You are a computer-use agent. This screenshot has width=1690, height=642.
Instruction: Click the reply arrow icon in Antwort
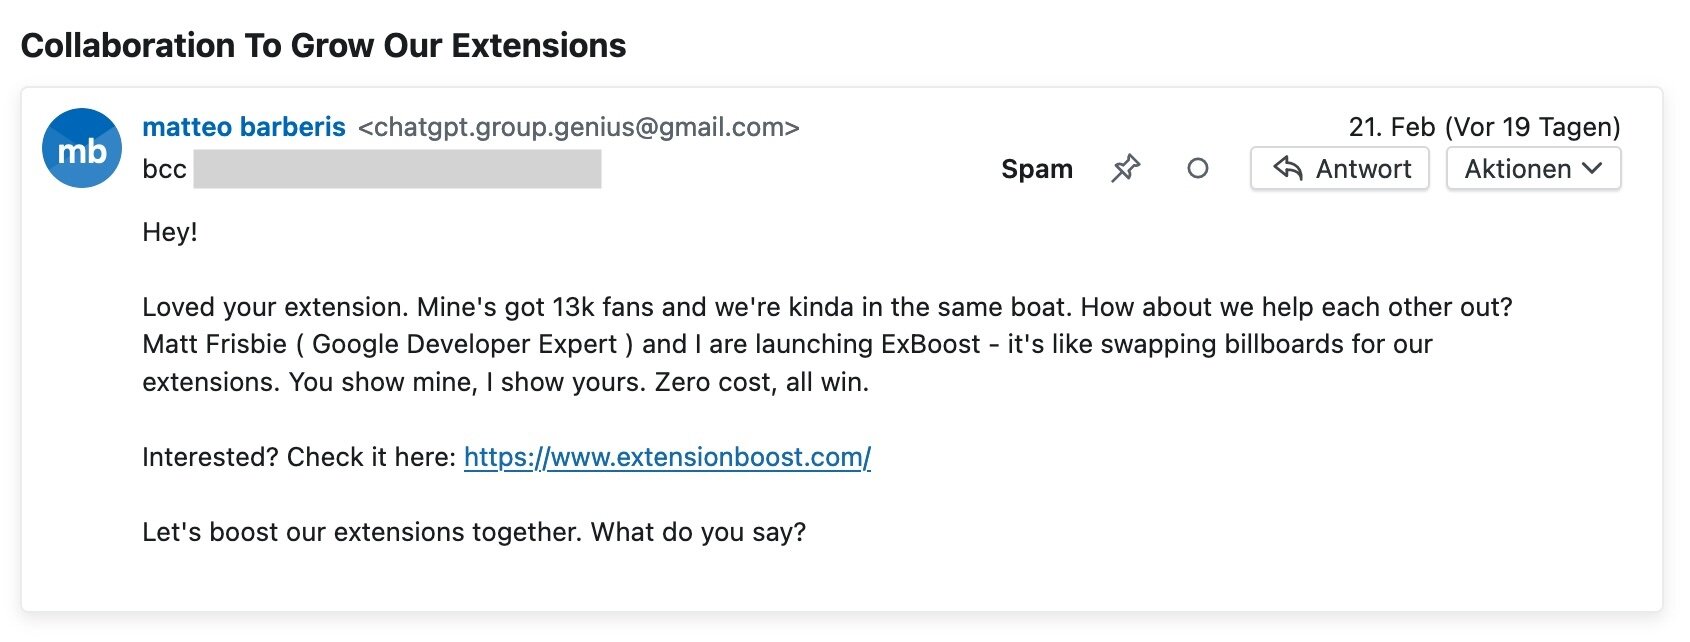click(1288, 168)
